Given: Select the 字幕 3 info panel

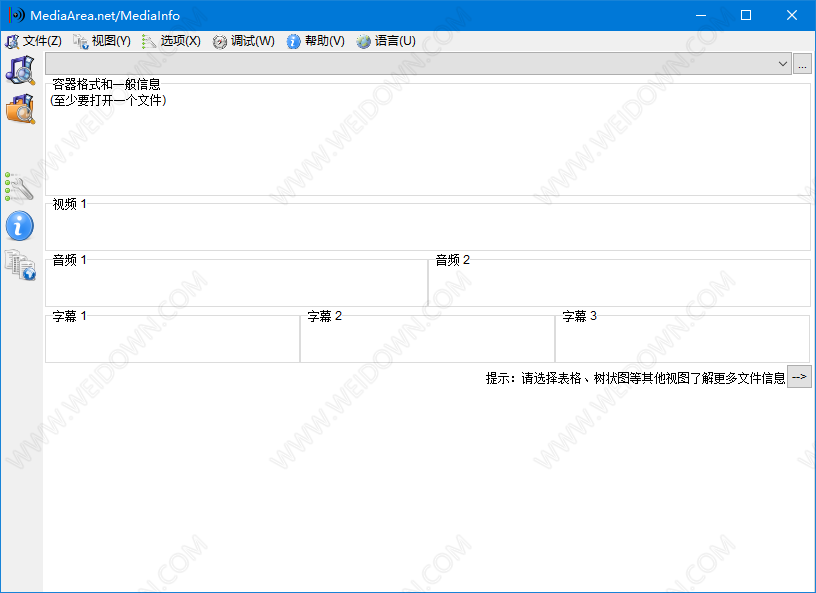Looking at the screenshot, I should tap(682, 340).
